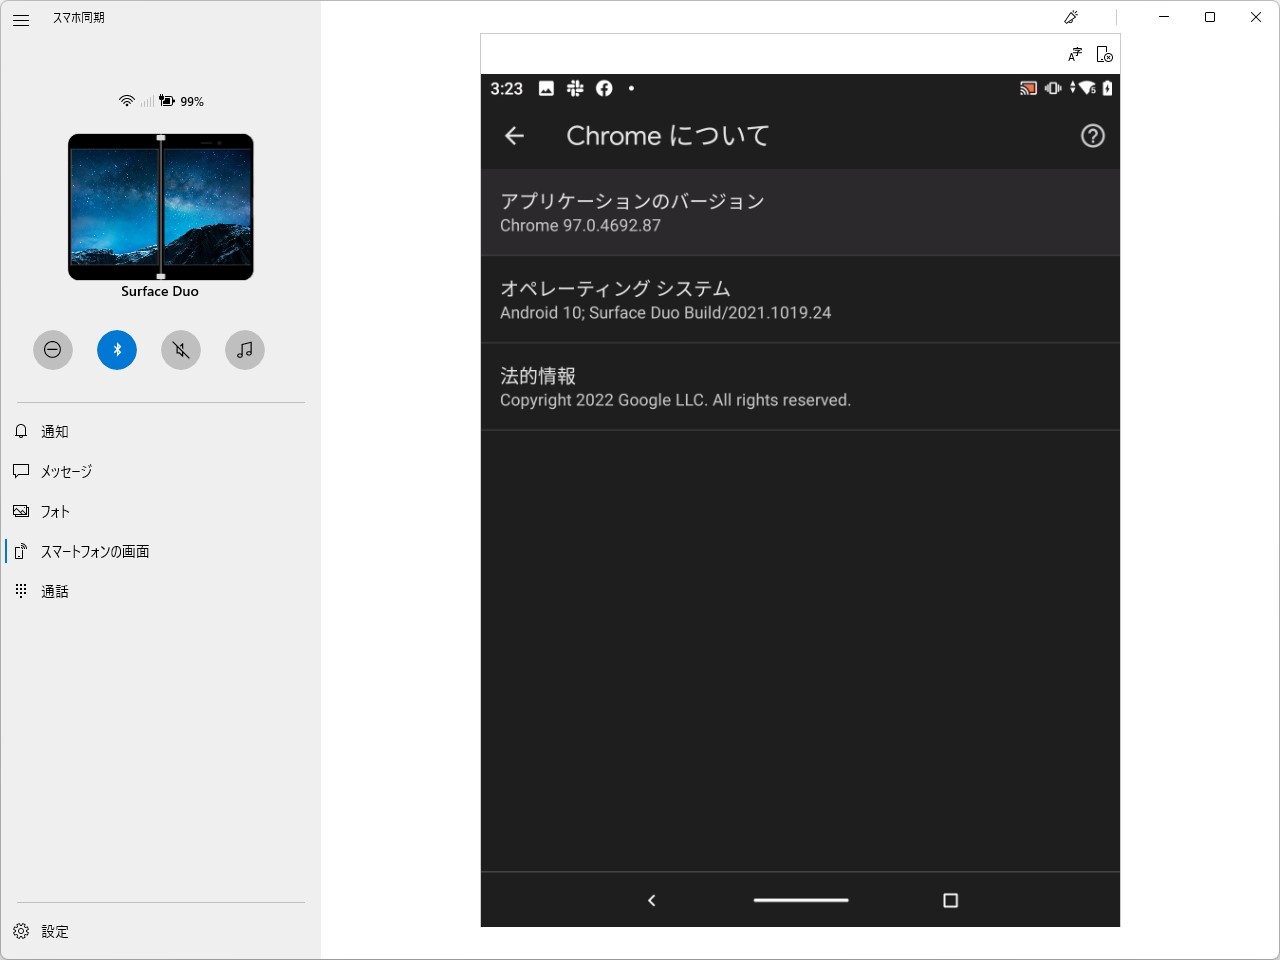The image size is (1280, 960).
Task: Click the Slack notification icon in the status bar
Action: [575, 89]
